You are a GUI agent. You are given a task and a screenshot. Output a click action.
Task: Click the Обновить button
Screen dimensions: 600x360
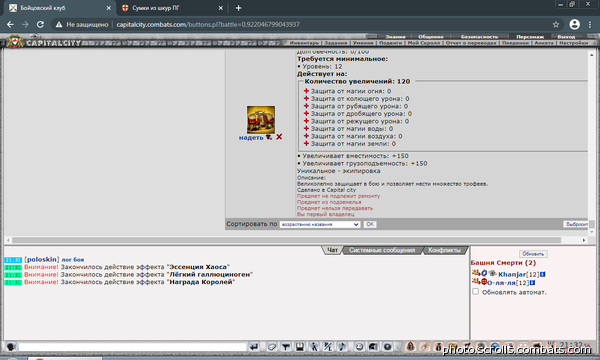[533, 254]
